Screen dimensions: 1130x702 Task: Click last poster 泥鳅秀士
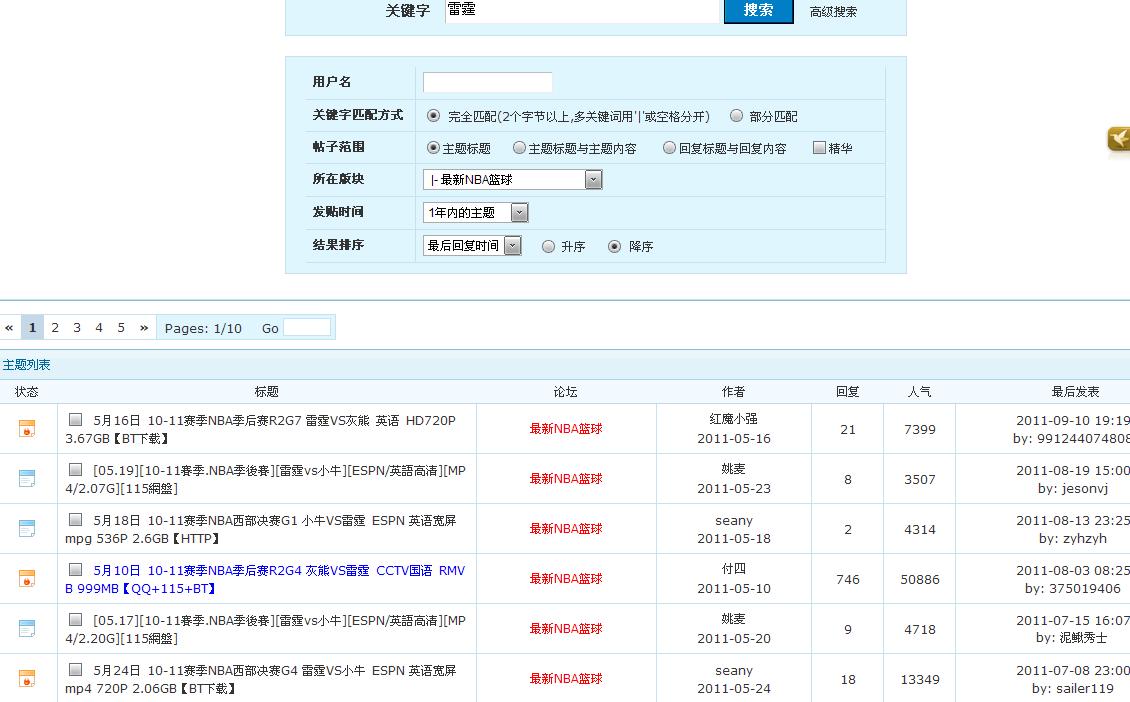pyautogui.click(x=1082, y=638)
